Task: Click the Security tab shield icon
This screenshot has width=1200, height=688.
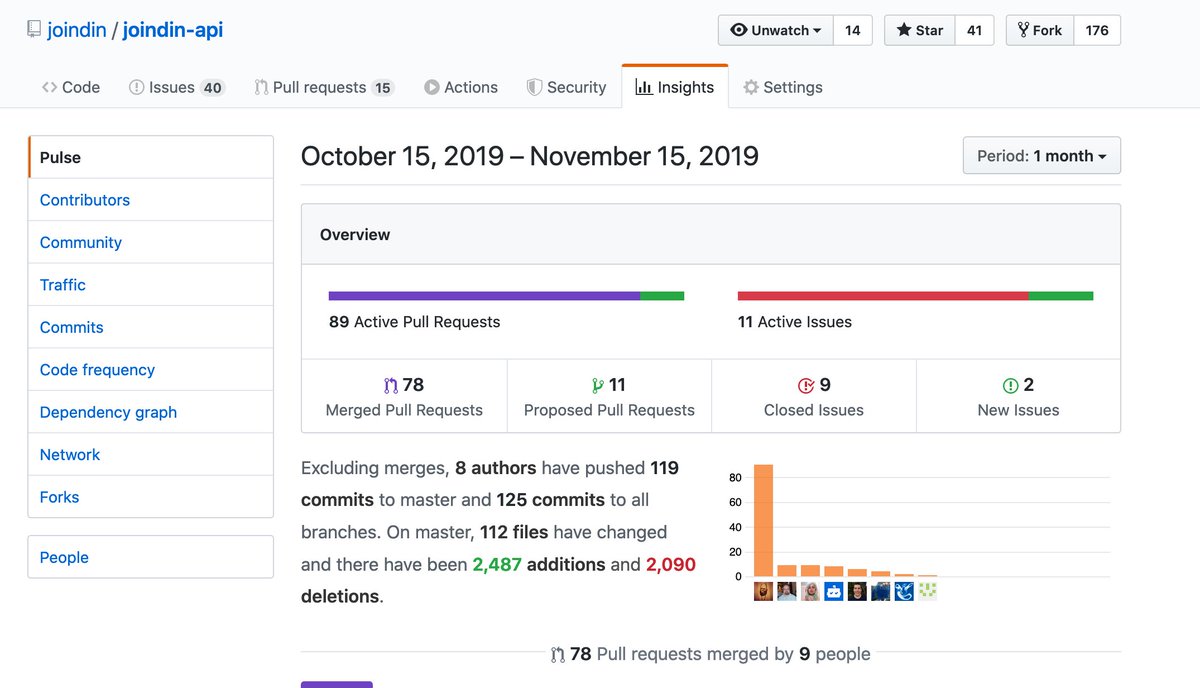Action: point(535,87)
